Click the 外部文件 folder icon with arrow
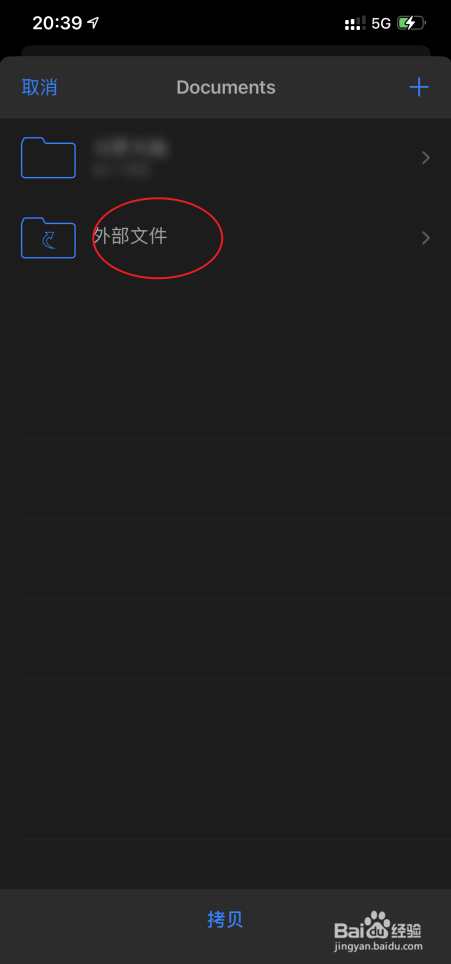 (49, 237)
